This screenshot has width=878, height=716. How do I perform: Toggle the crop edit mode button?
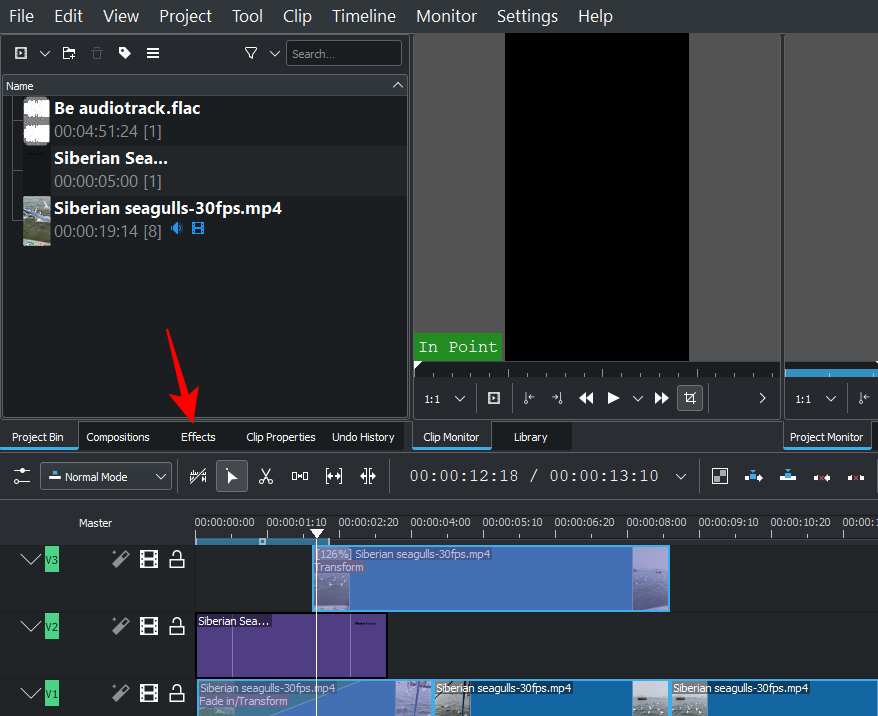pos(690,398)
